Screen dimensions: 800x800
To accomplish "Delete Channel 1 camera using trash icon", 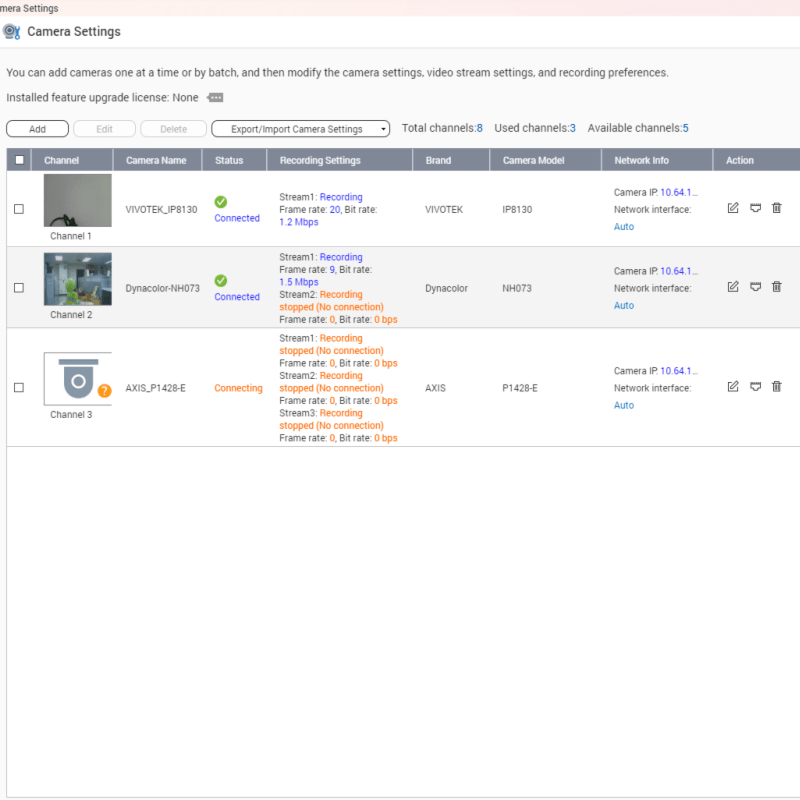I will tap(777, 208).
